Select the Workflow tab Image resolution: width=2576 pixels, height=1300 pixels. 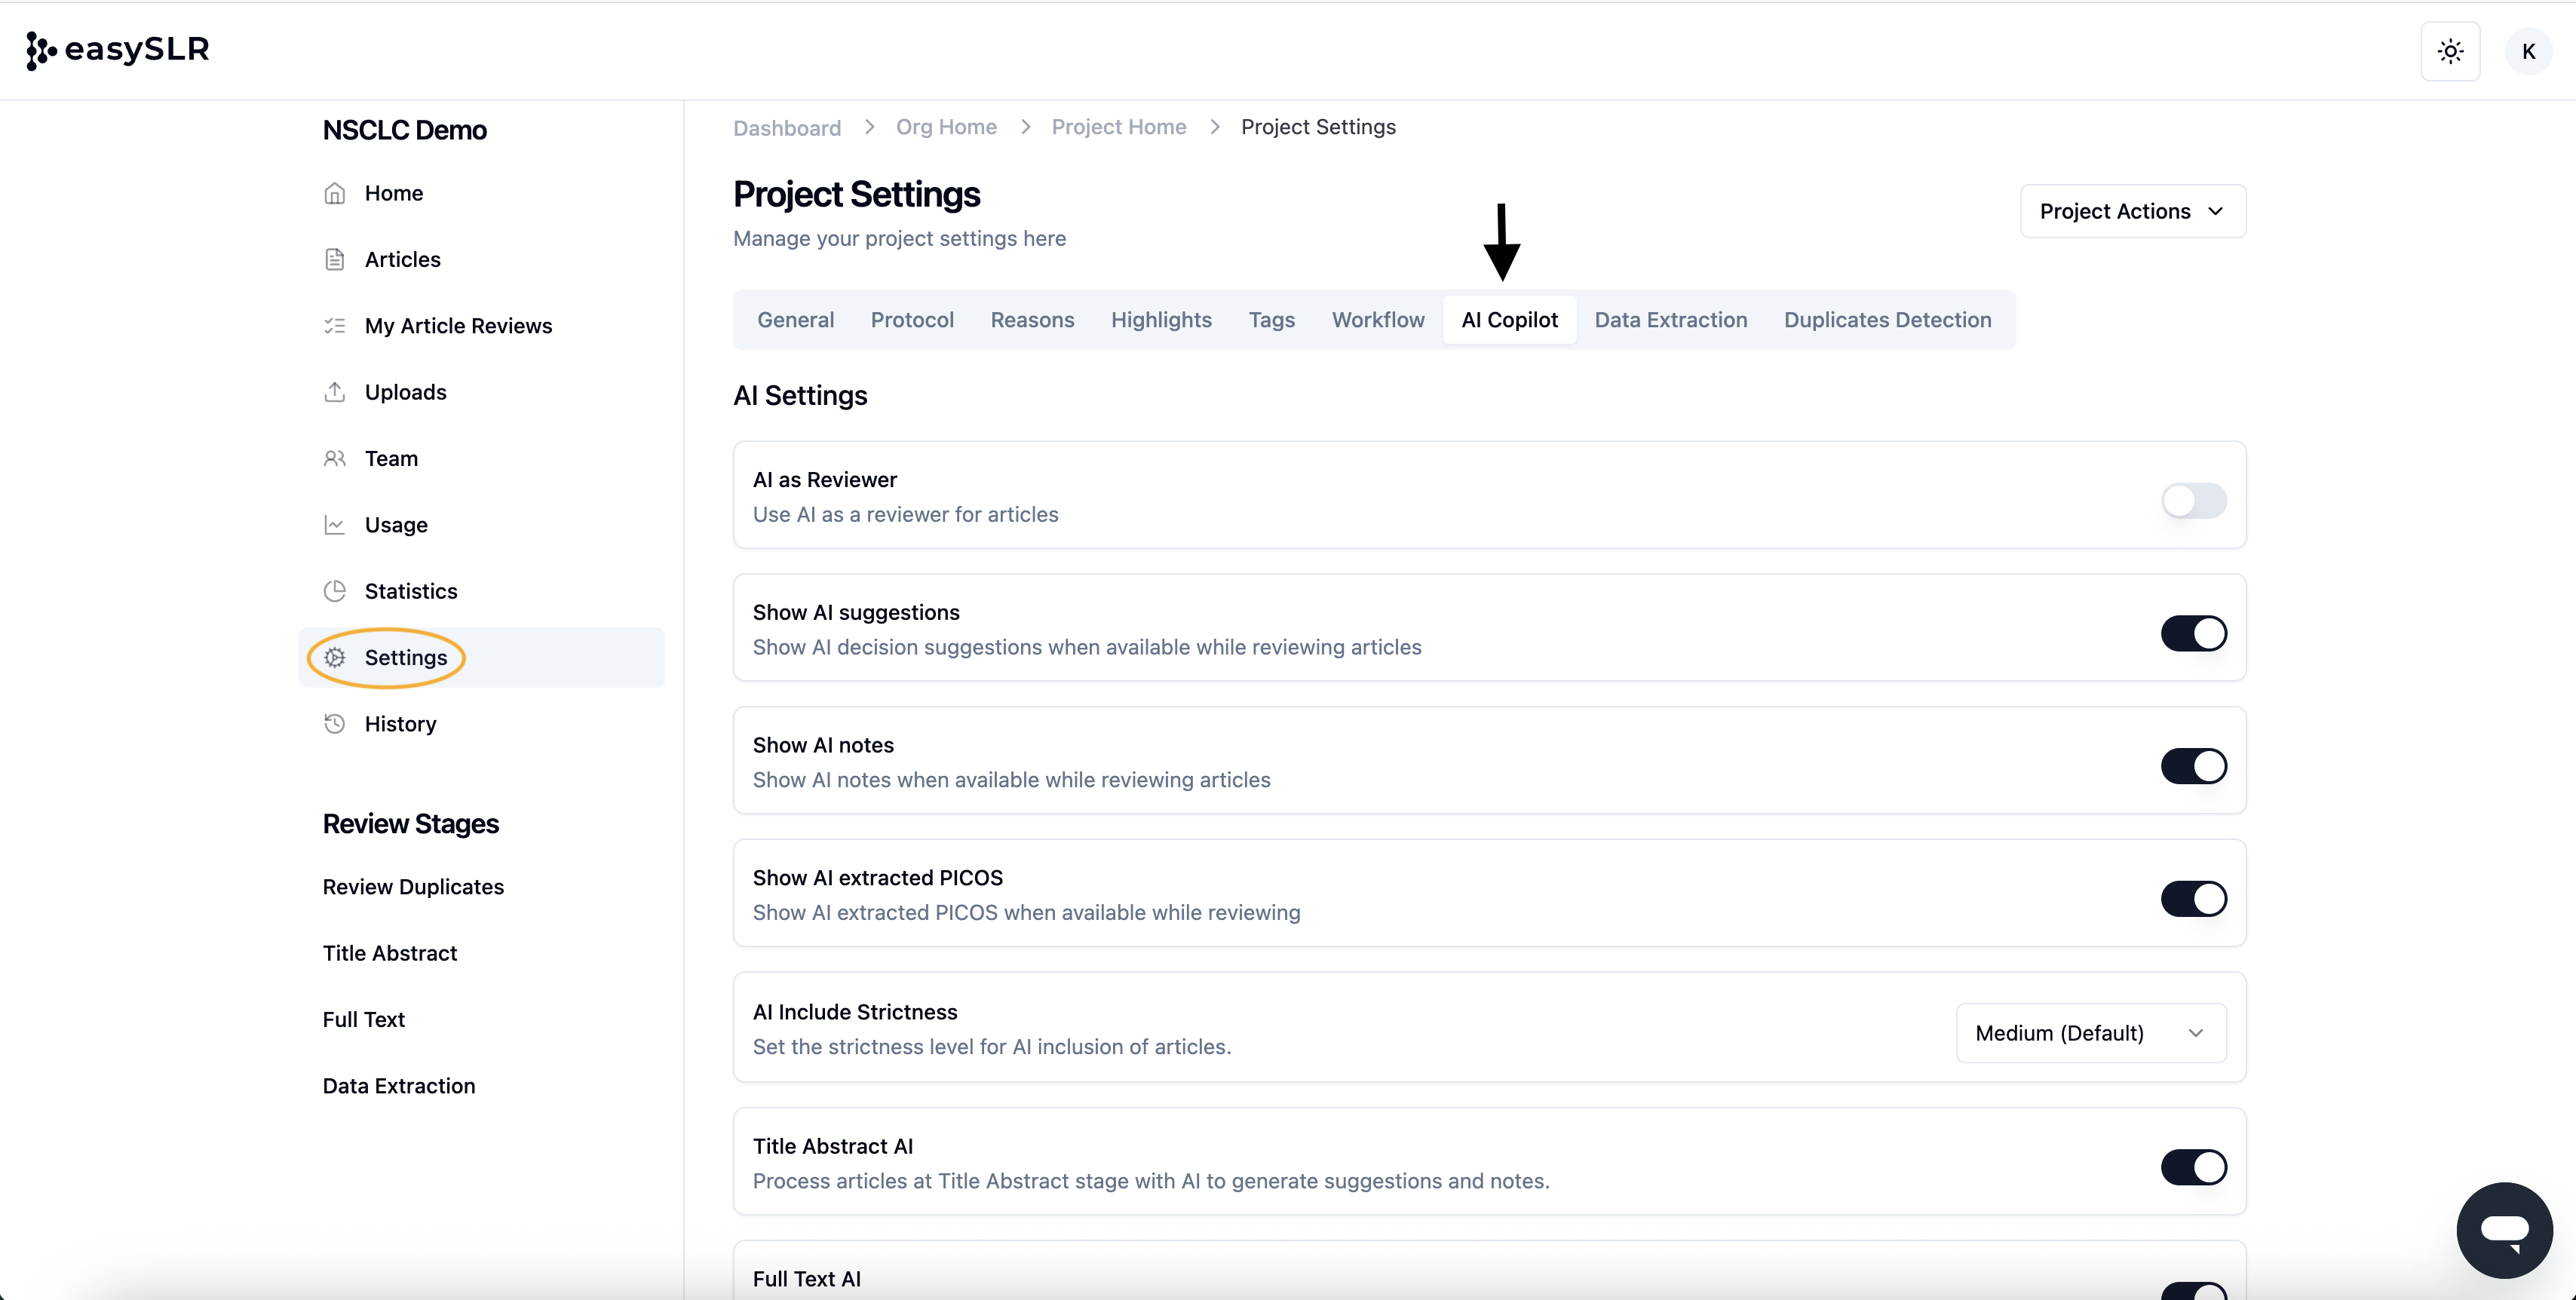1378,320
